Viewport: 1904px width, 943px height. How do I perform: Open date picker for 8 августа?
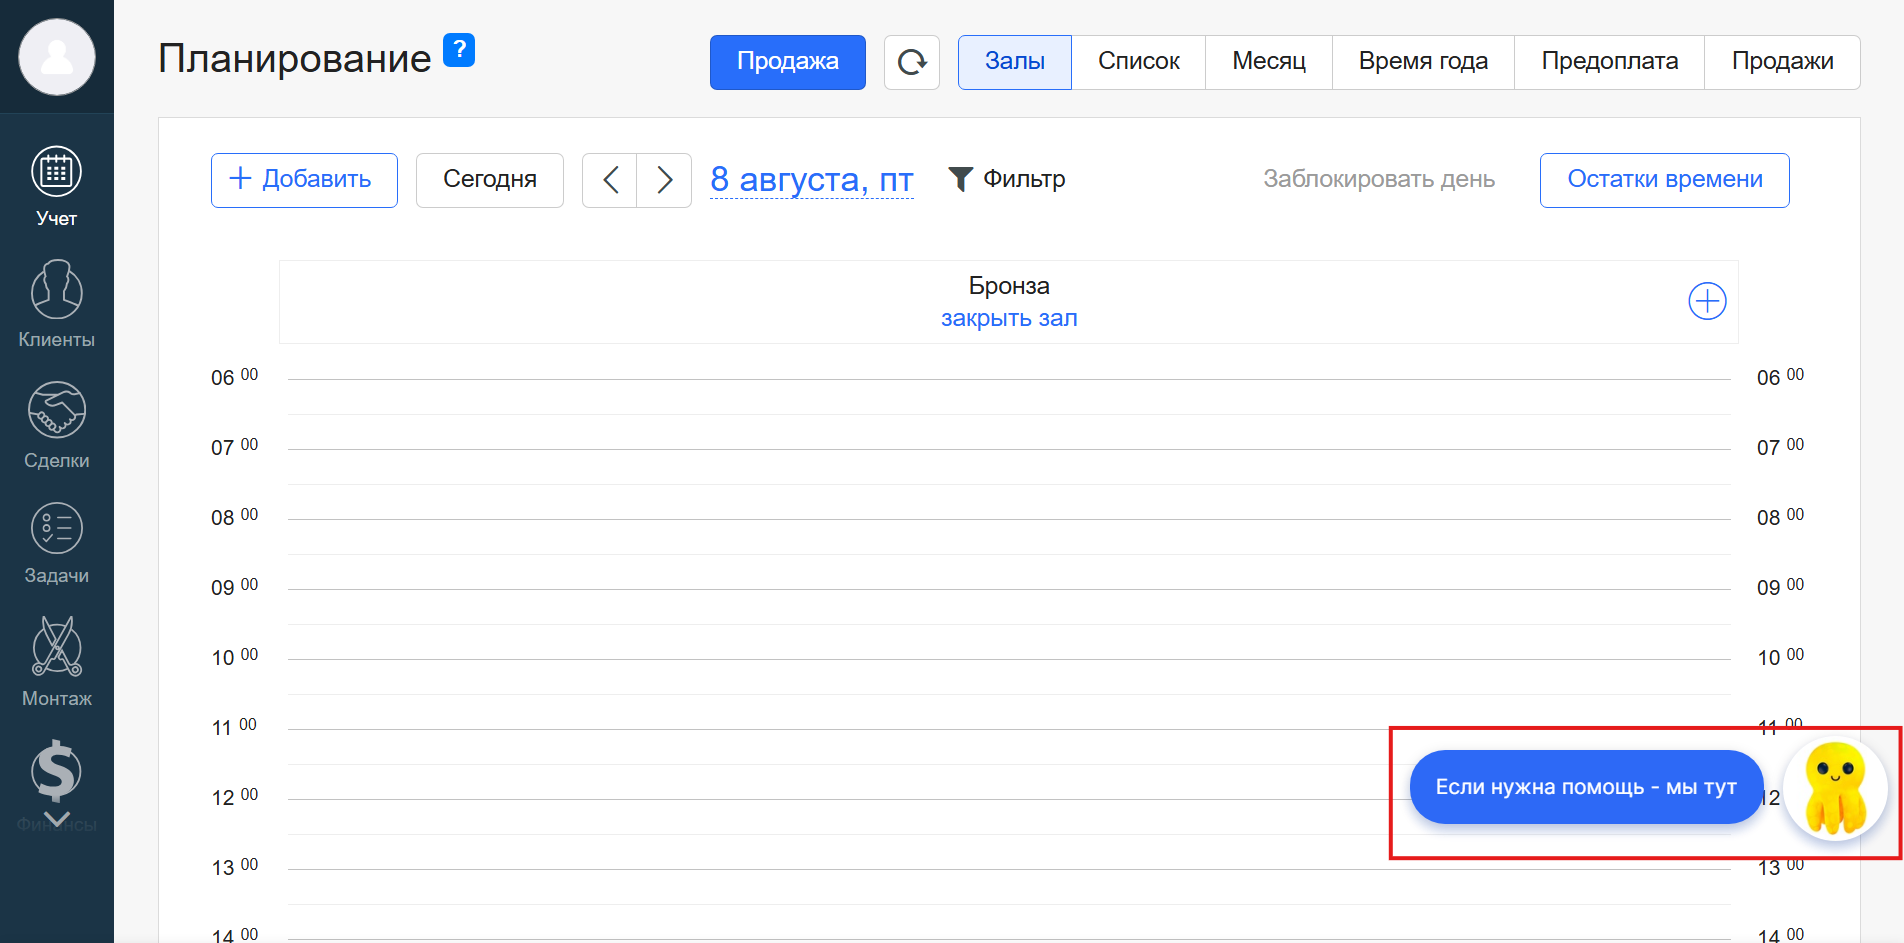(x=811, y=180)
